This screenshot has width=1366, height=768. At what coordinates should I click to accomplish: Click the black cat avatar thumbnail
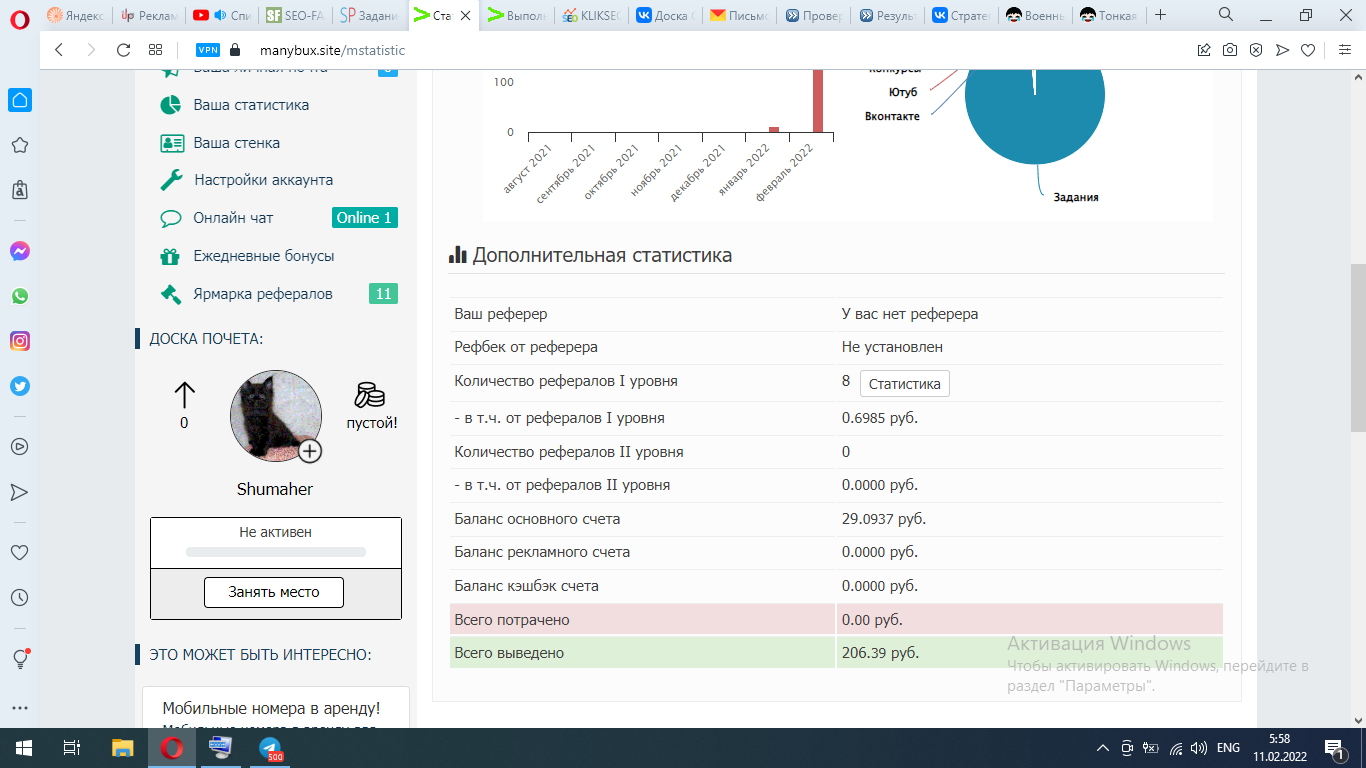coord(275,416)
